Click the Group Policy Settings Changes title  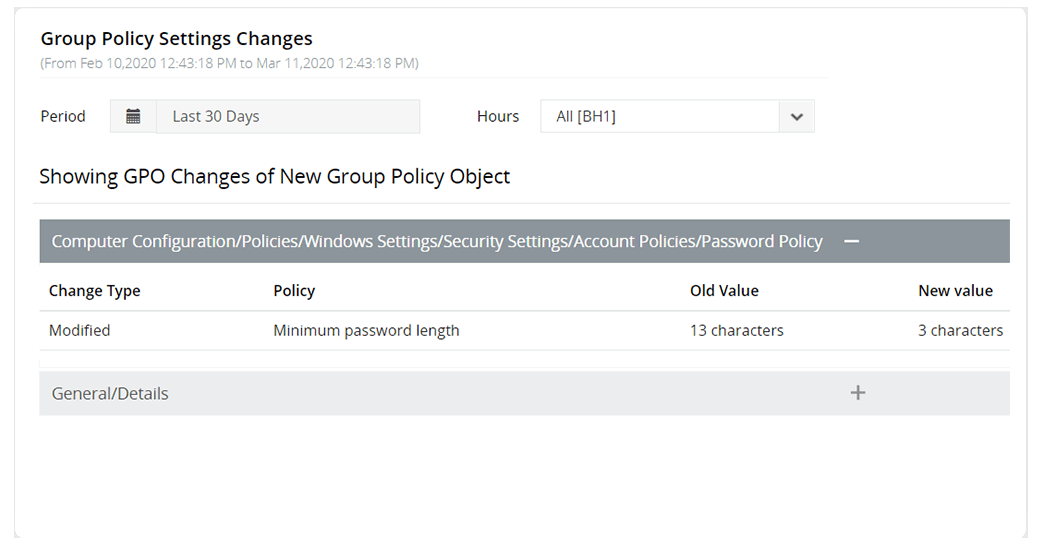pos(176,39)
